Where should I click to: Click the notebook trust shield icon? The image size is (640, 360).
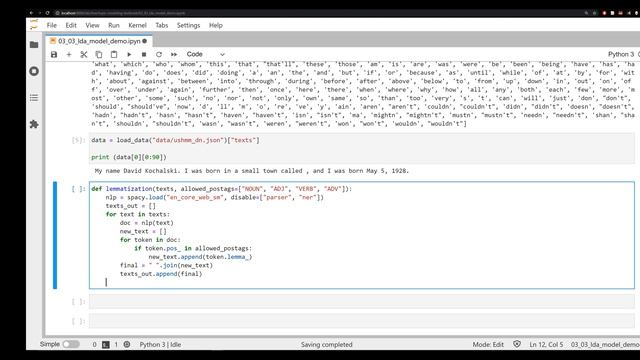[517, 344]
